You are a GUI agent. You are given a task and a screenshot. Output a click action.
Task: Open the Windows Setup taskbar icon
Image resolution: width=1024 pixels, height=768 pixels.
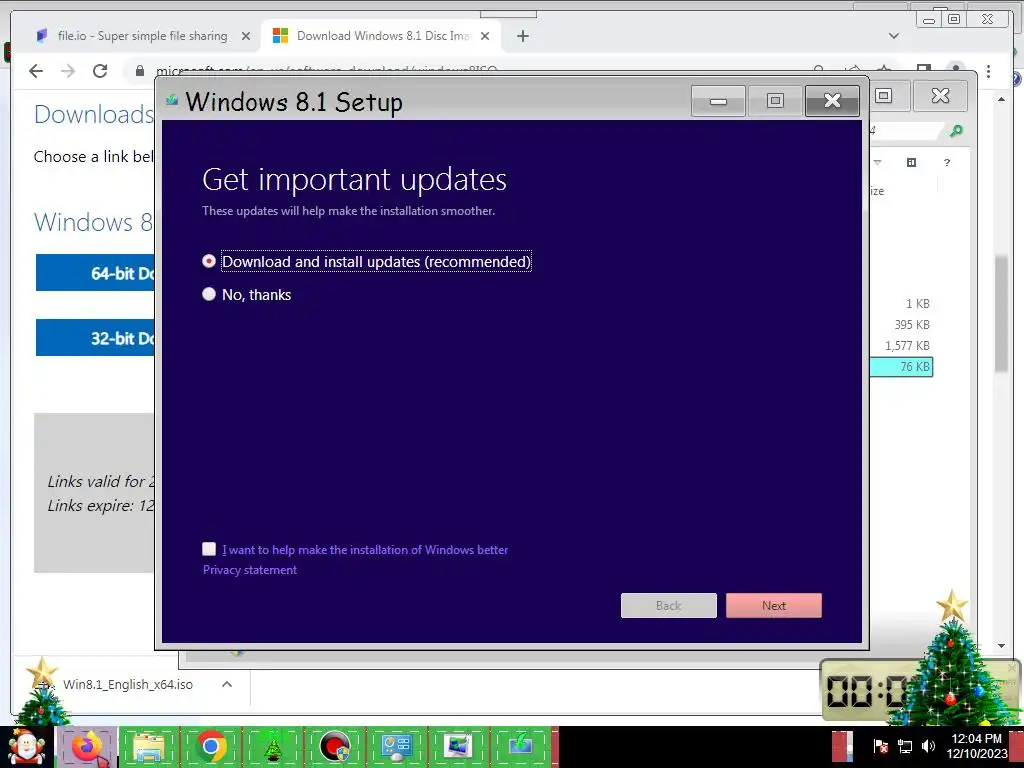[520, 747]
